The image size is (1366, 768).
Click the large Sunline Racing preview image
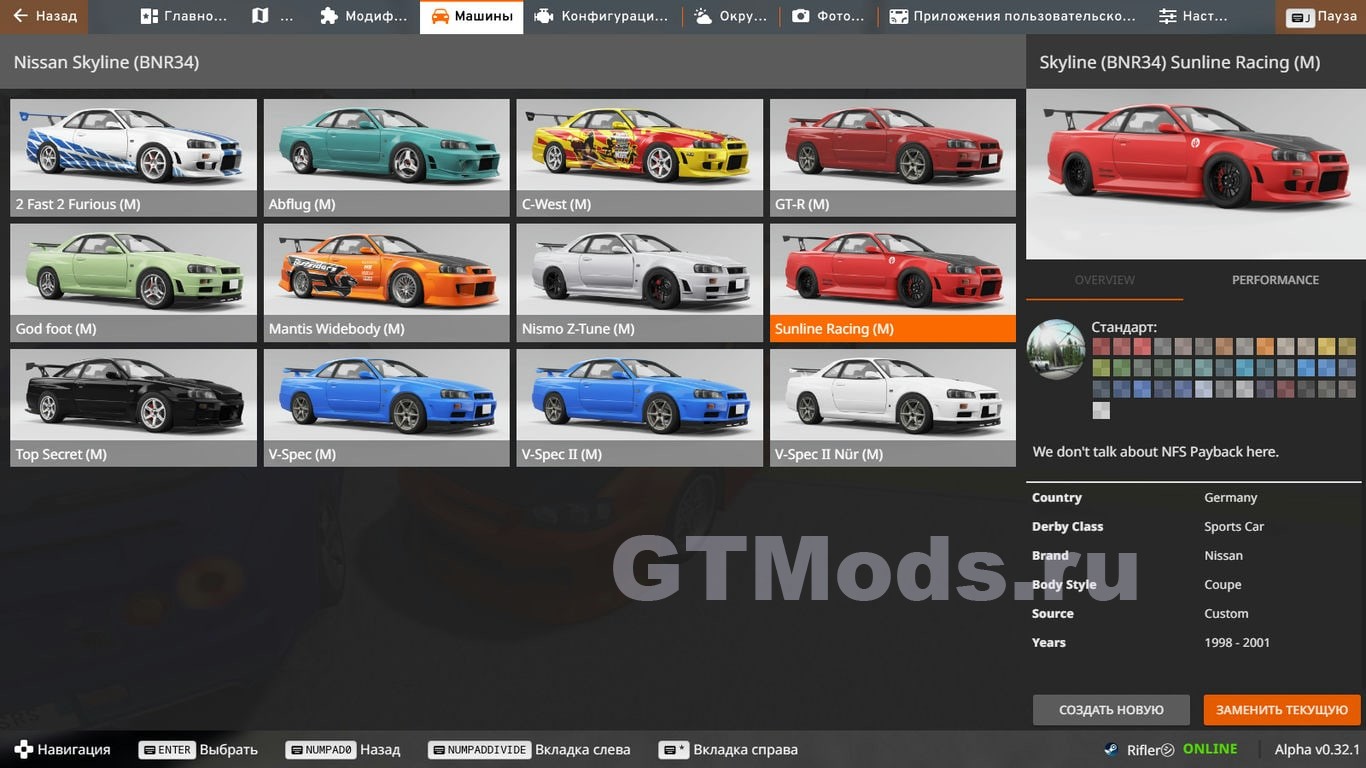pyautogui.click(x=1194, y=174)
